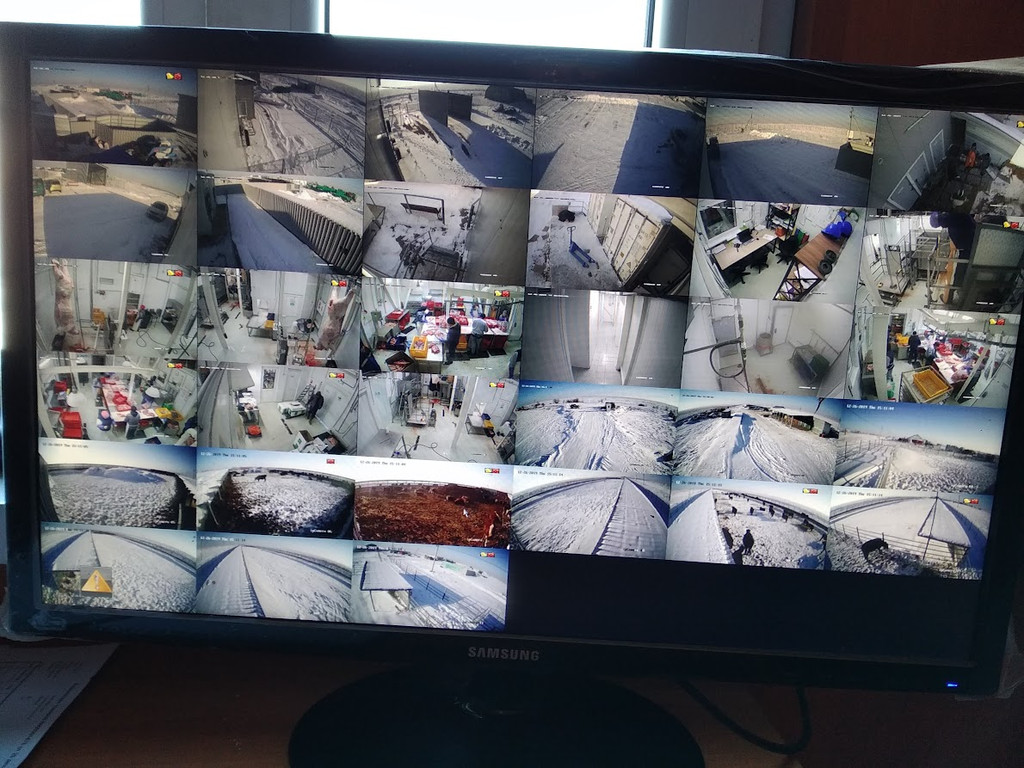Open the feed with the parked car
Viewport: 1024px width, 768px height.
[114, 212]
